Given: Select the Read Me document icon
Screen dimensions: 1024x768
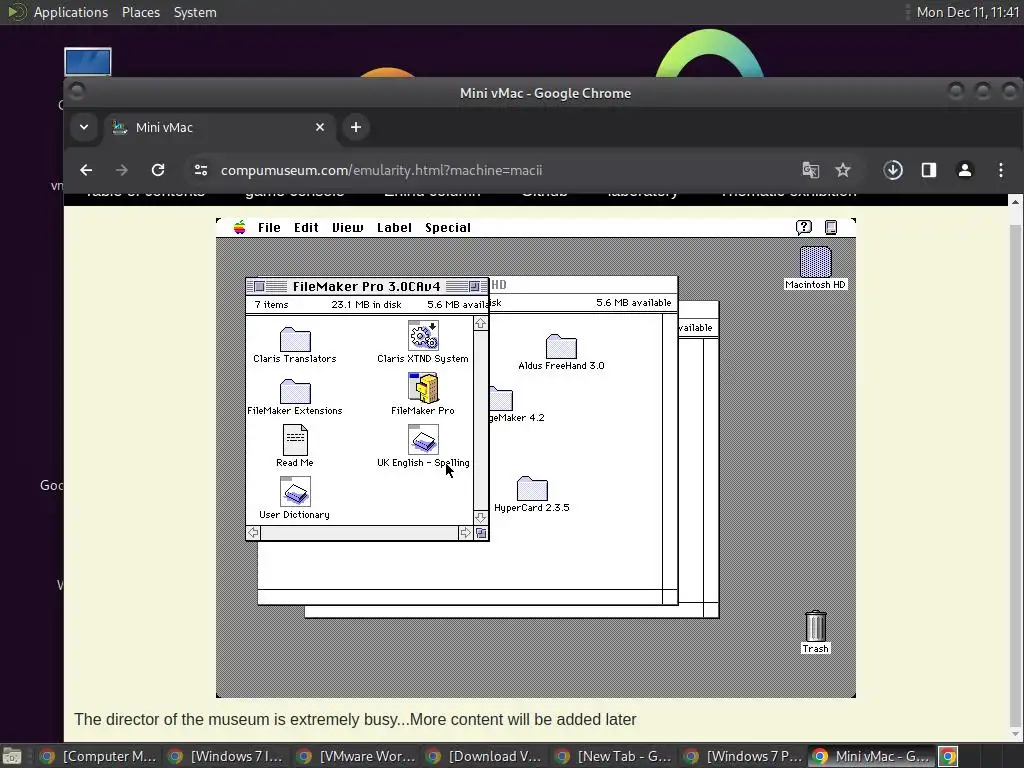Looking at the screenshot, I should click(x=295, y=440).
